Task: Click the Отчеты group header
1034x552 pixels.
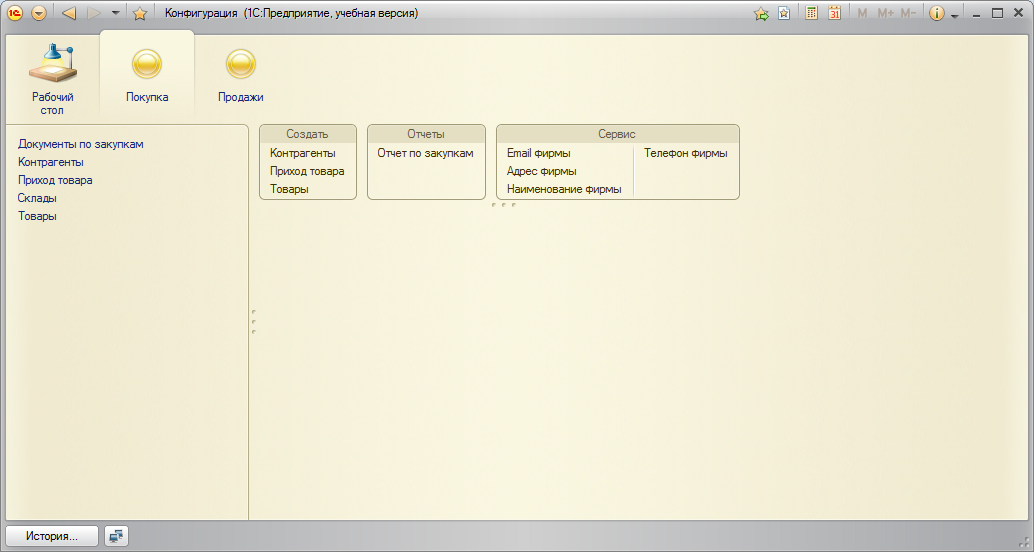Action: pyautogui.click(x=426, y=134)
